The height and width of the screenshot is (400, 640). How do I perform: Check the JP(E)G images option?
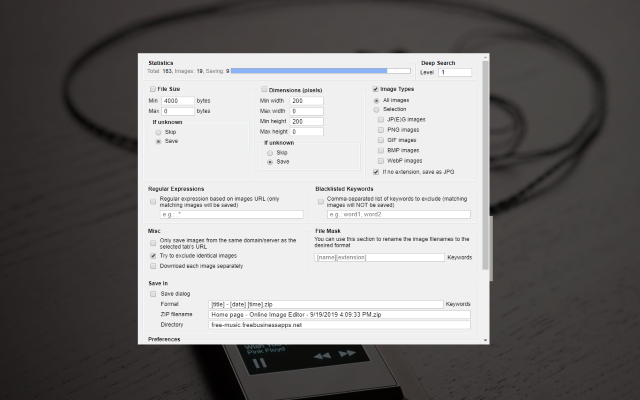pyautogui.click(x=382, y=119)
